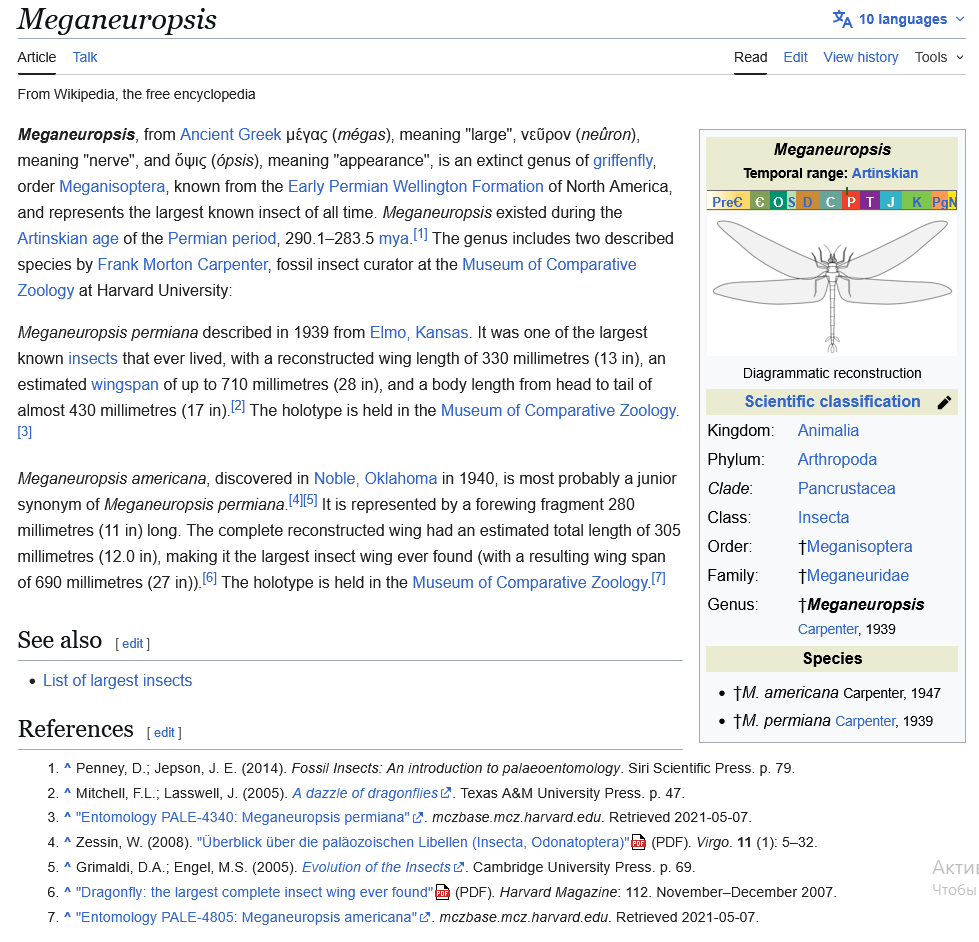Open the Pancrustacea clade link
The height and width of the screenshot is (942, 979).
[847, 489]
